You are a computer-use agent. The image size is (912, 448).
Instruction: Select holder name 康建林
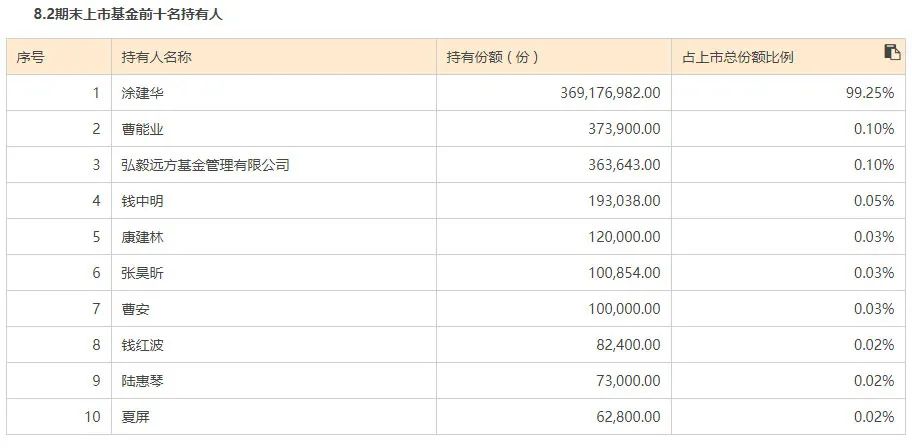point(142,237)
